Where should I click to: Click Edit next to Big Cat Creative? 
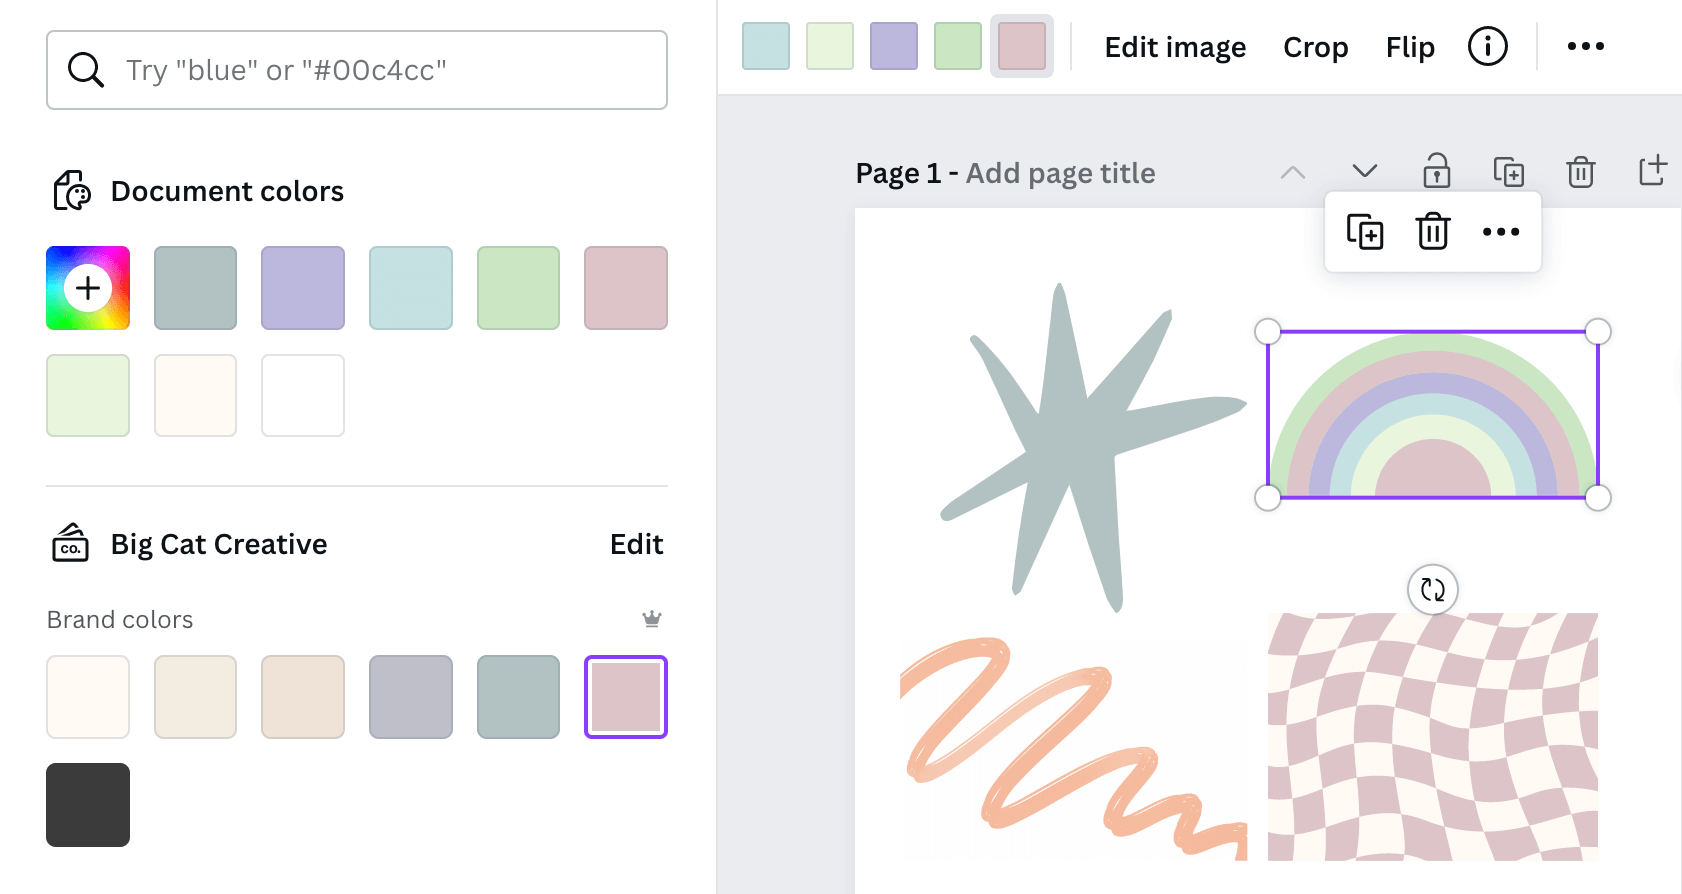pos(636,544)
